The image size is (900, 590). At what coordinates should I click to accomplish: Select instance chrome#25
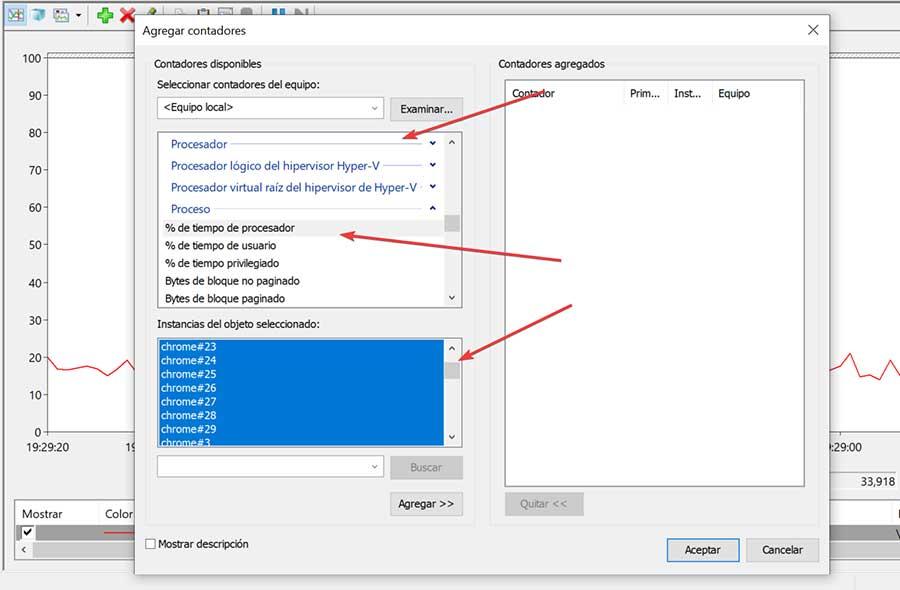[301, 374]
